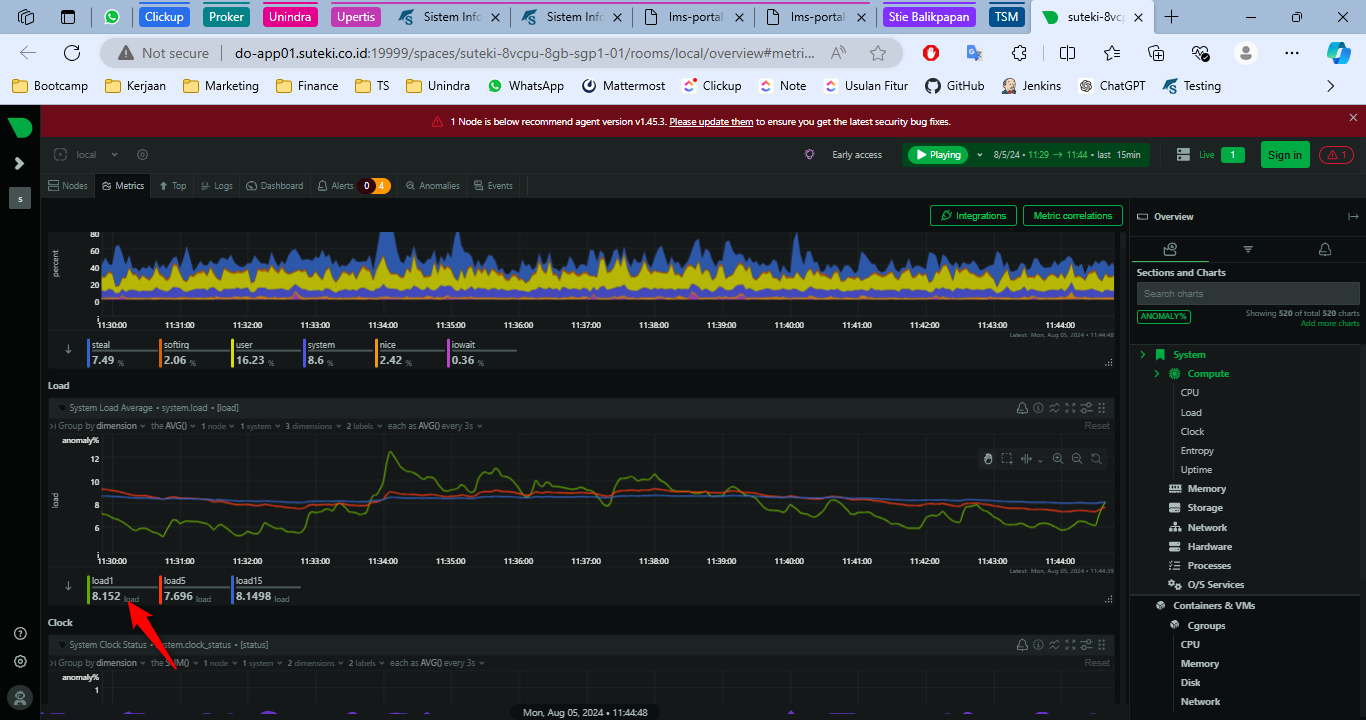Open Load chart alert bell icon
This screenshot has height=720, width=1366.
(x=1022, y=408)
